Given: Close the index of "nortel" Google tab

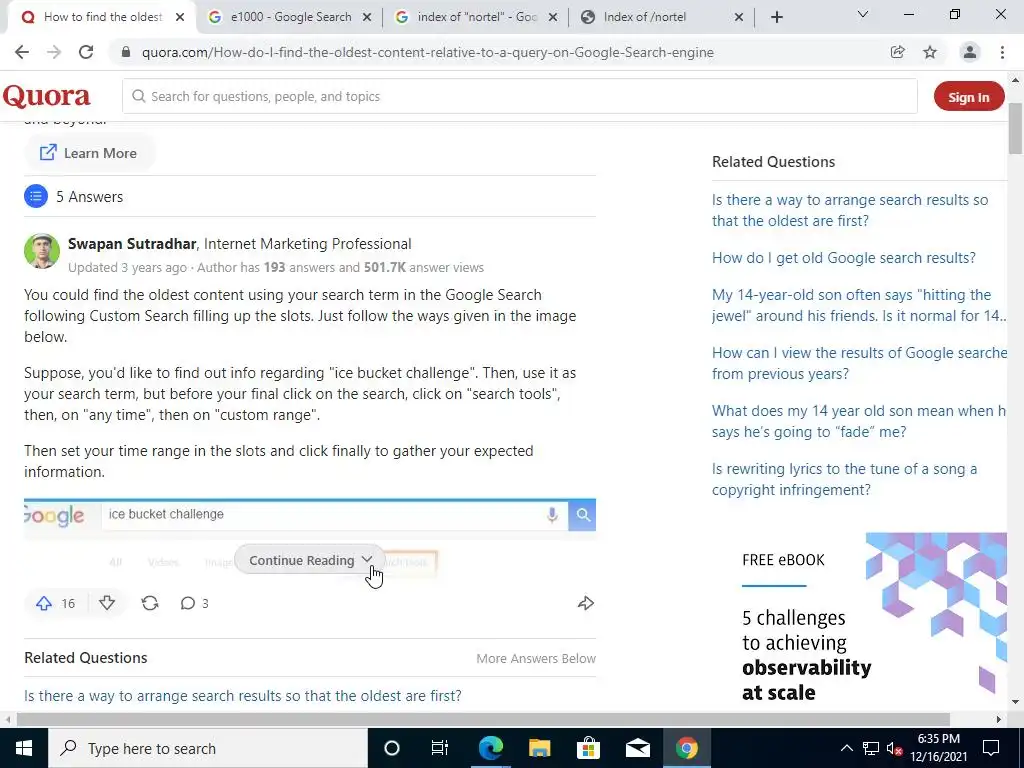Looking at the screenshot, I should point(552,18).
